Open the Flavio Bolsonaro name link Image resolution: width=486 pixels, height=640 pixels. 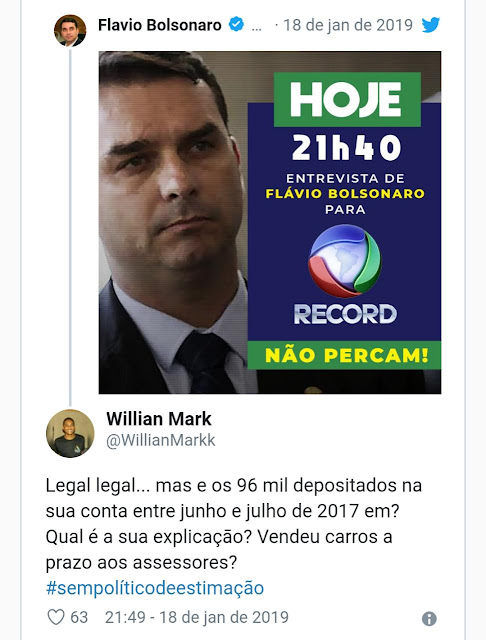(160, 25)
